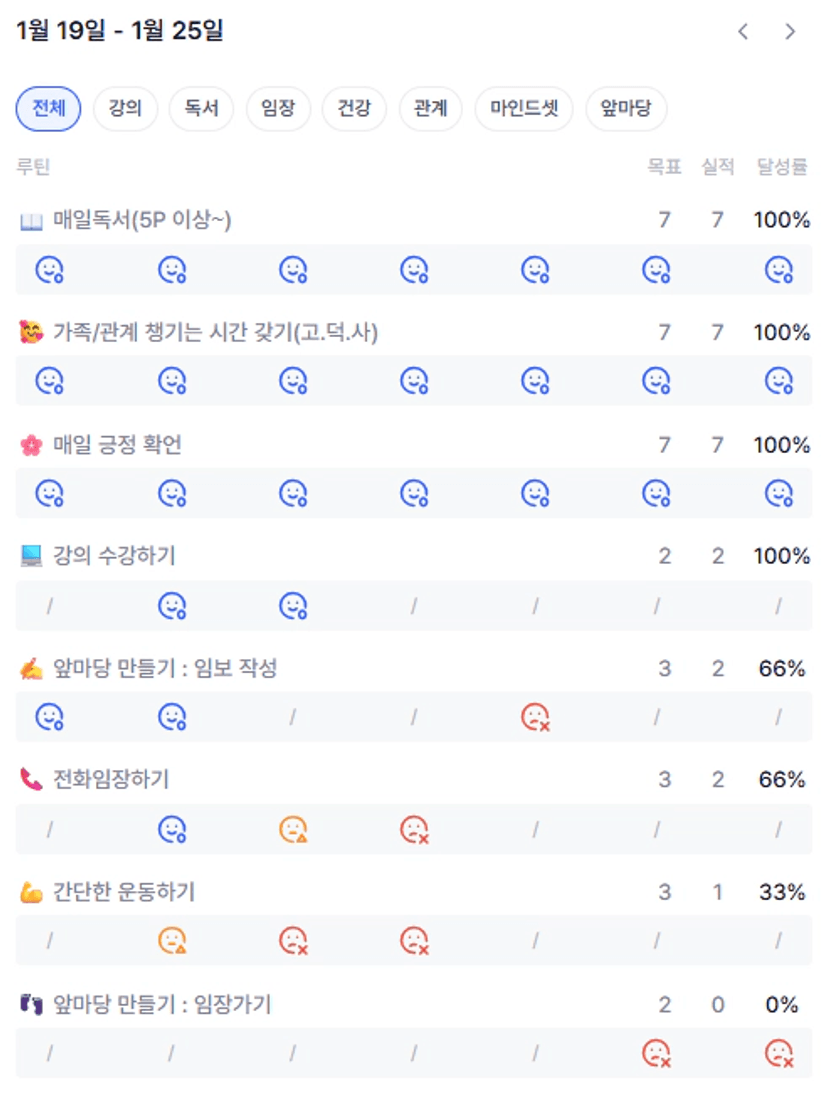Toggle the red failed face for 임보 작성
Viewport: 827px width, 1108px height.
pos(536,717)
